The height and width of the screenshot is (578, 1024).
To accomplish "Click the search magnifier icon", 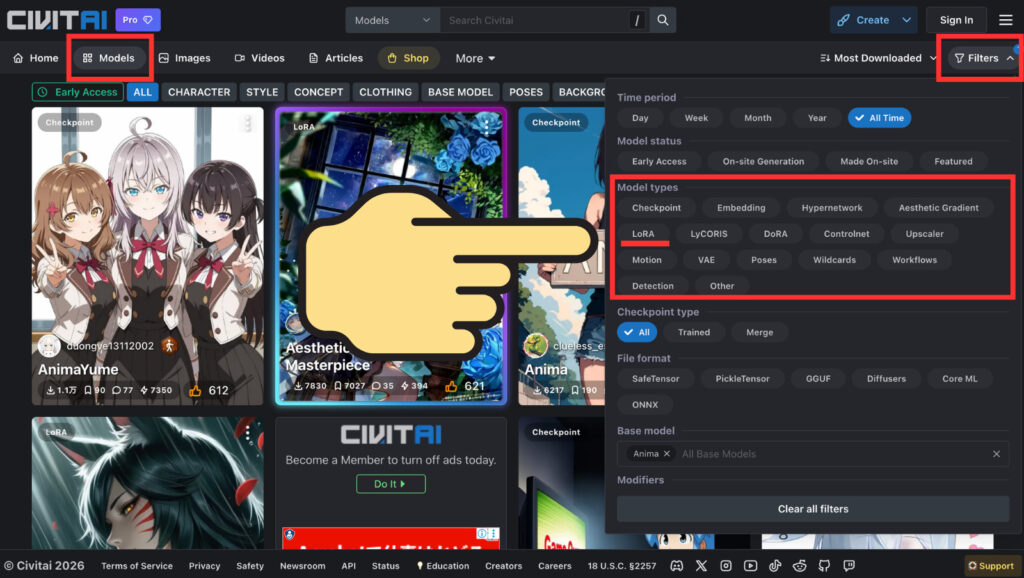I will [x=662, y=20].
